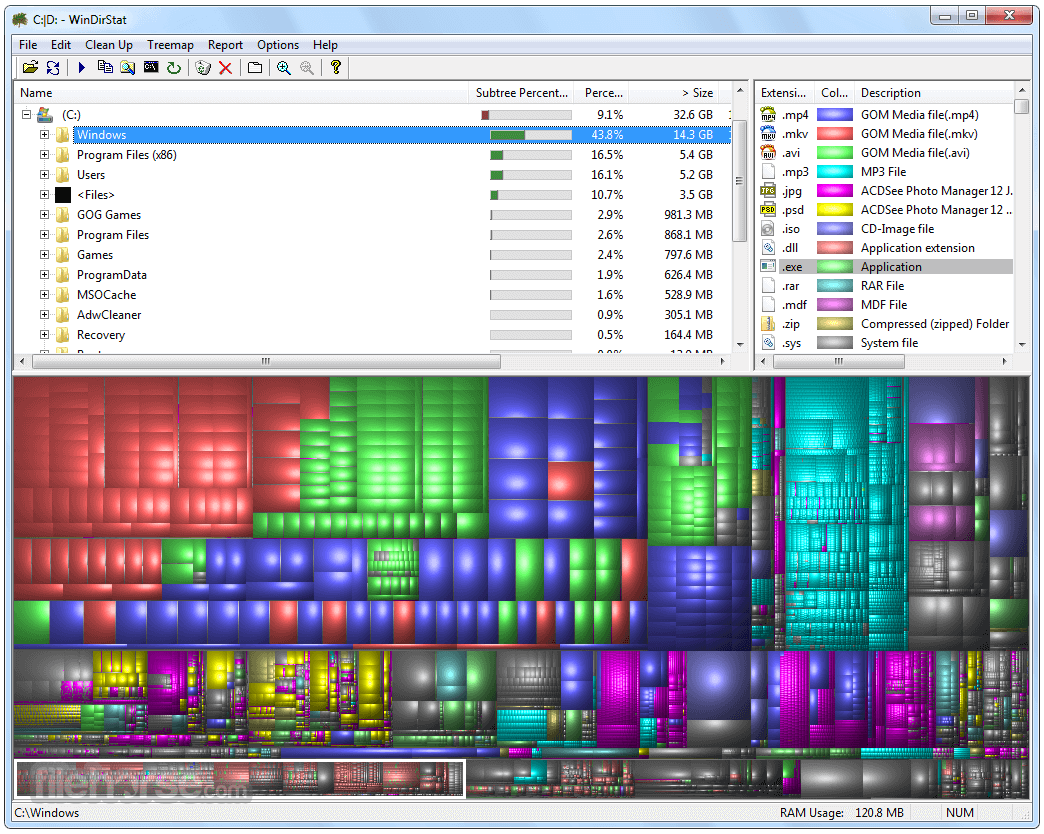The image size is (1044, 834).
Task: Sort by the Extension column header
Action: coord(784,93)
